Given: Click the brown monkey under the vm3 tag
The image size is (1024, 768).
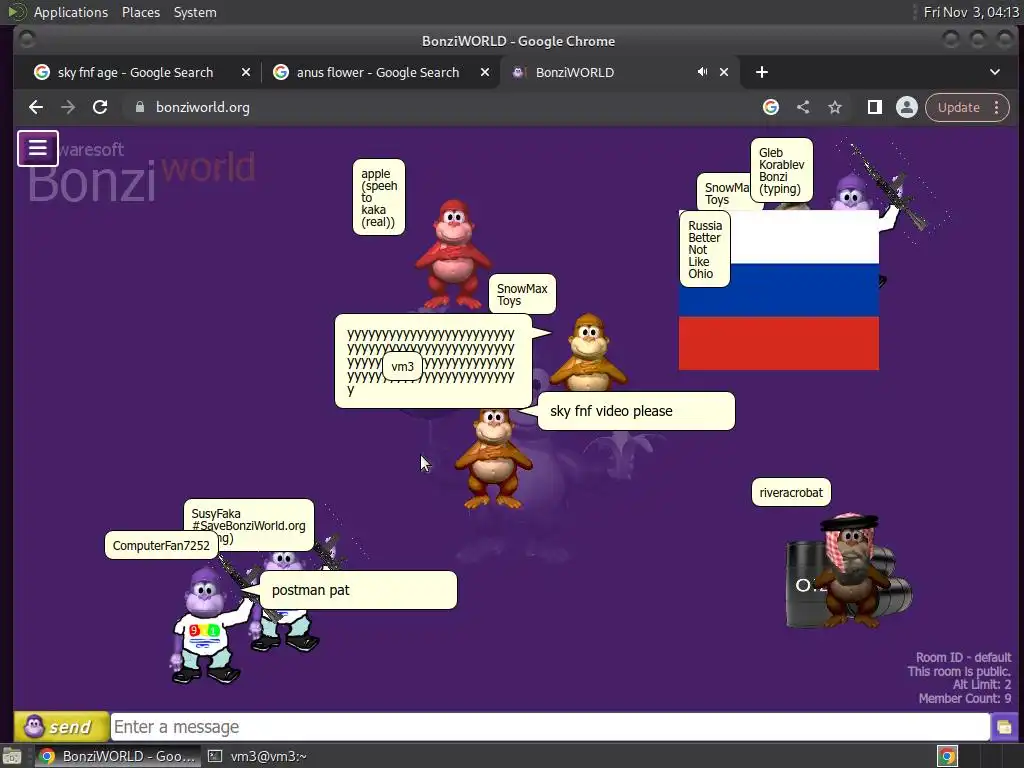Looking at the screenshot, I should point(493,460).
